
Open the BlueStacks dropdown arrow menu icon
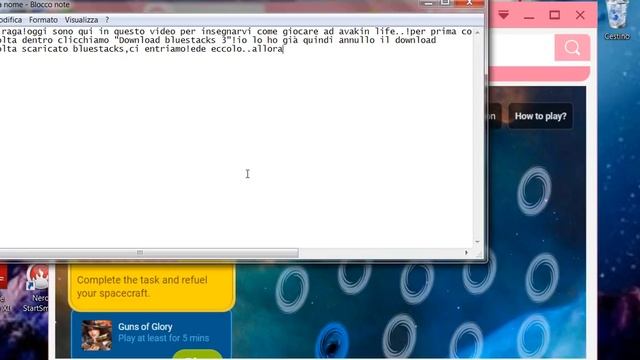point(503,16)
